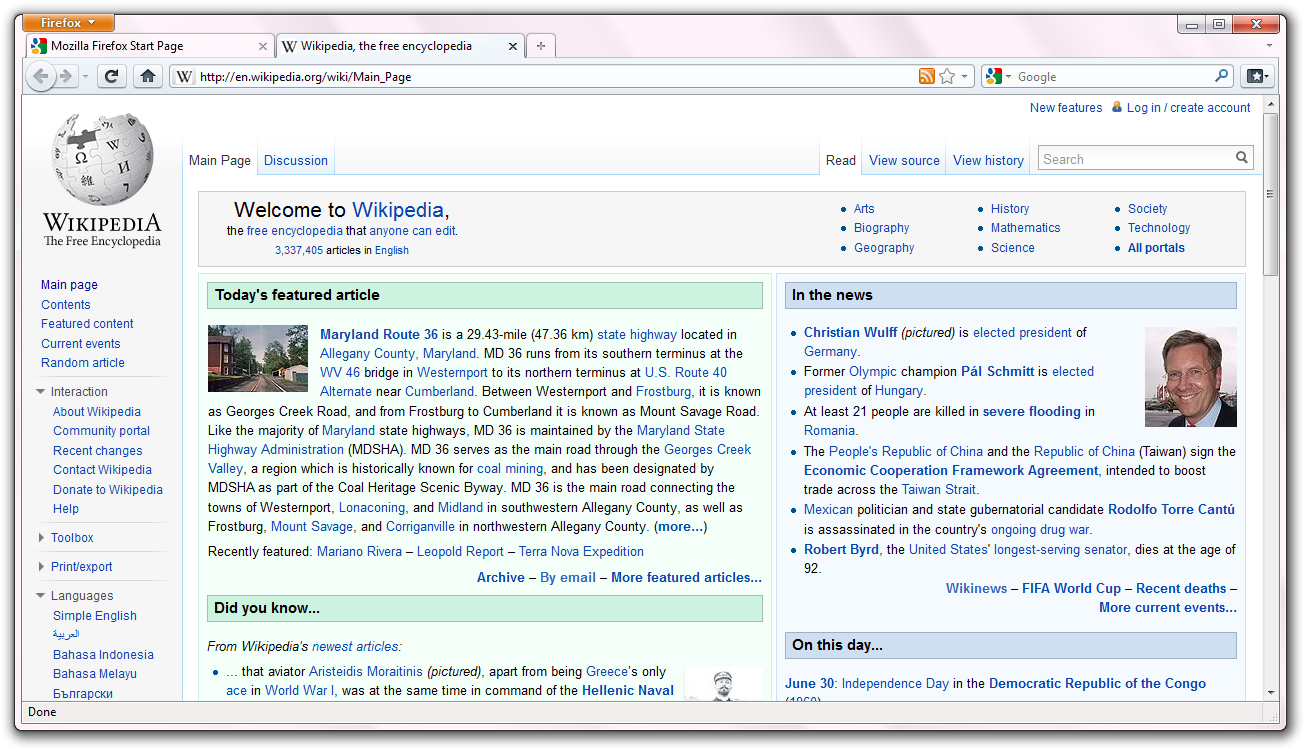Screen dimensions: 1305x749
Task: Open Current events sidebar link
Action: click(x=81, y=344)
